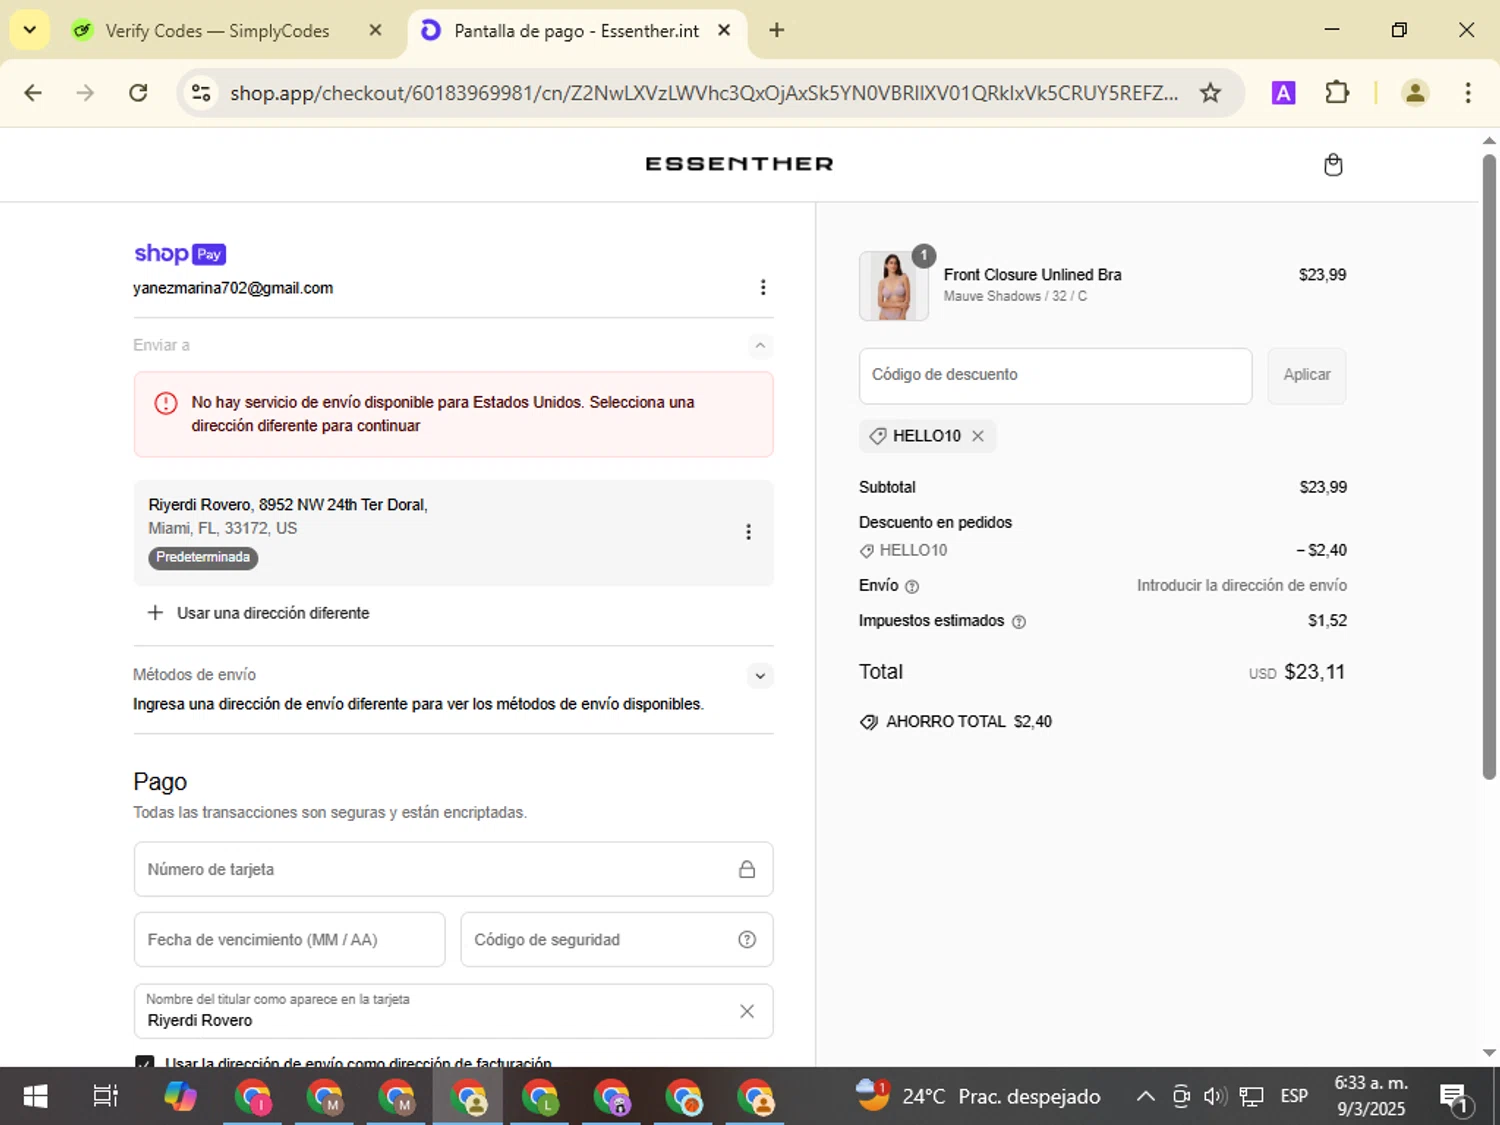This screenshot has width=1500, height=1125.
Task: Focus the Código de descuento field
Action: click(x=1055, y=375)
